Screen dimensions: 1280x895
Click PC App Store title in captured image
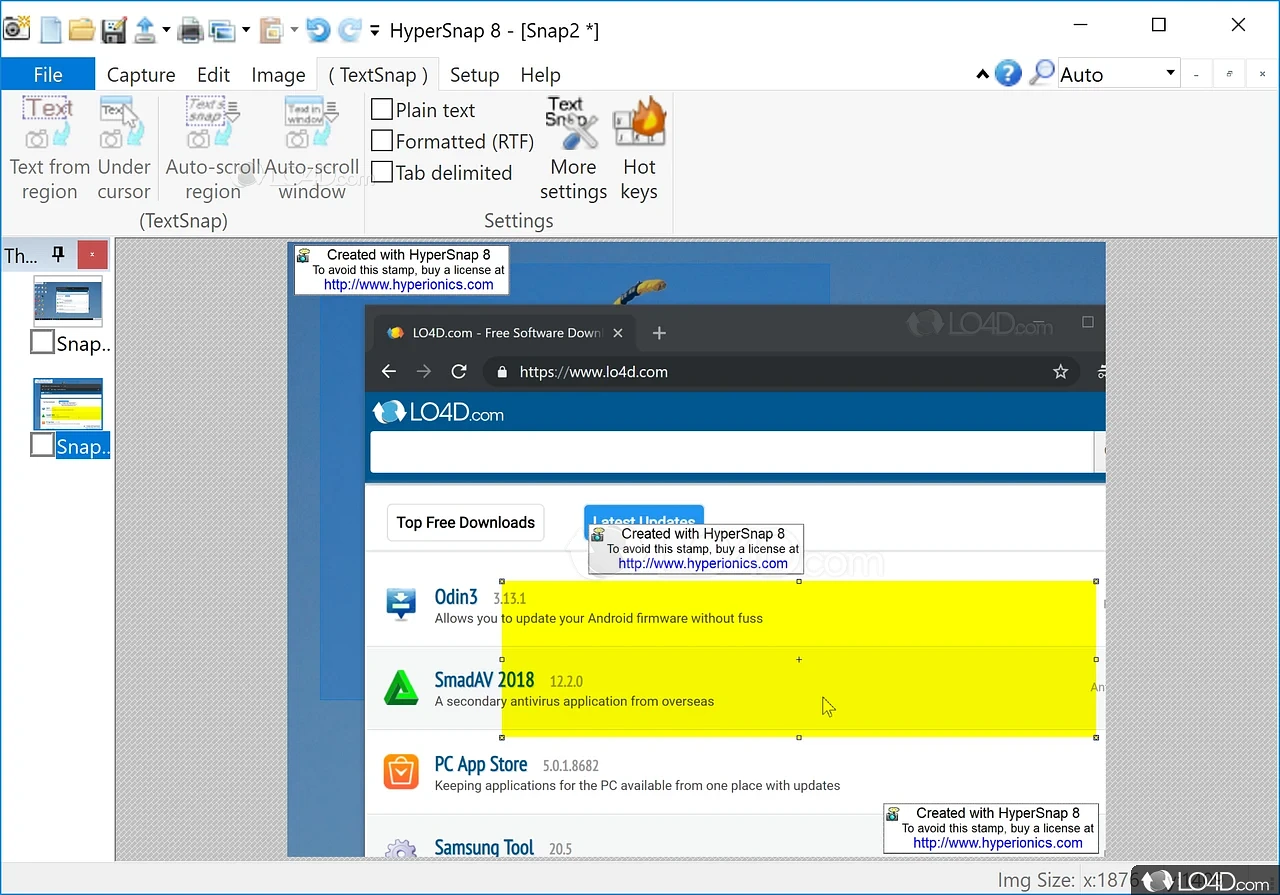click(481, 764)
